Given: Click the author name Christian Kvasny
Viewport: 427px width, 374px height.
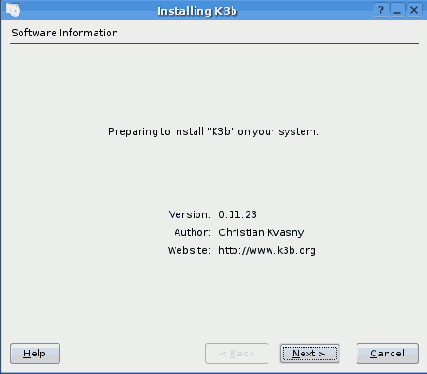Looking at the screenshot, I should [x=261, y=232].
